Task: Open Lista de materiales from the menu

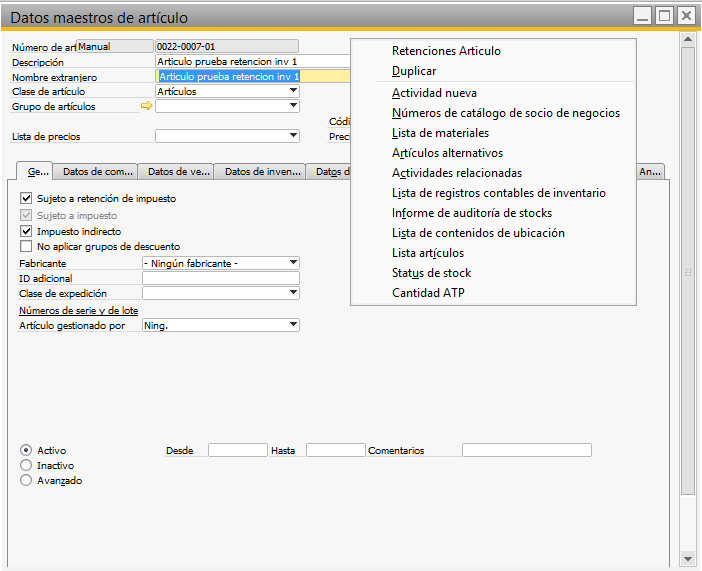Action: [440, 133]
